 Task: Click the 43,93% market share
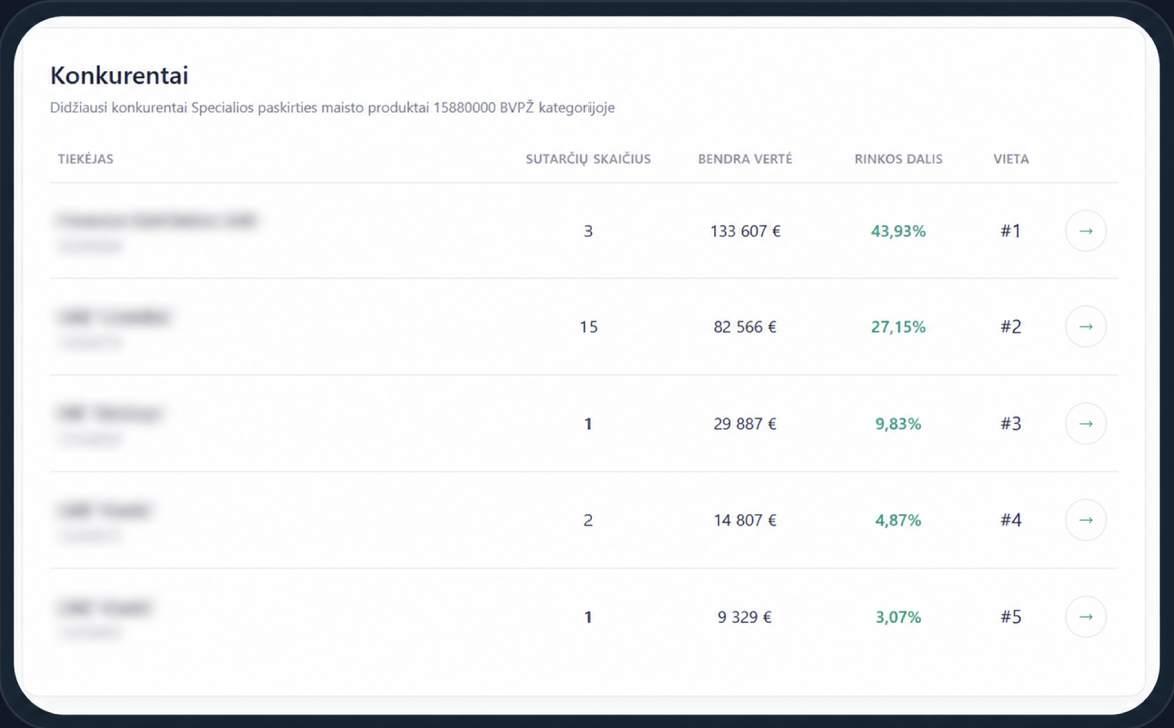point(898,231)
